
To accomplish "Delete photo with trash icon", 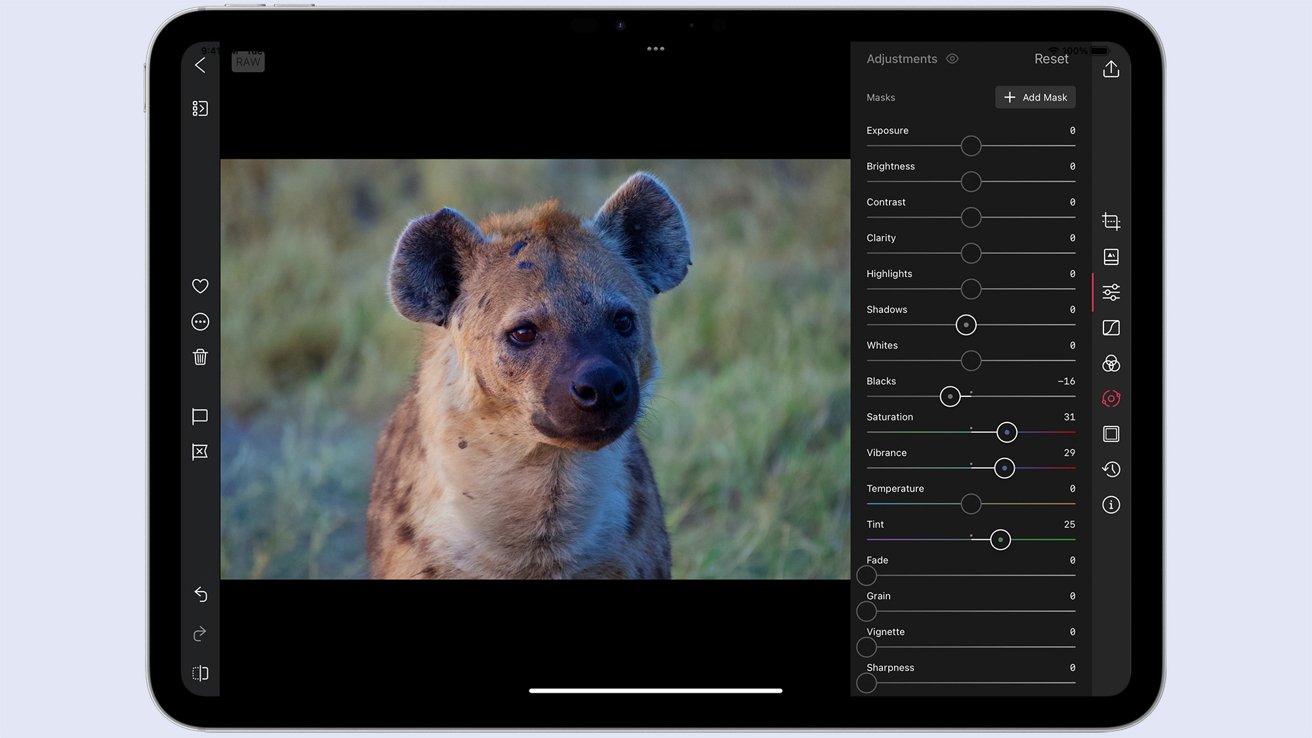I will click(x=200, y=357).
